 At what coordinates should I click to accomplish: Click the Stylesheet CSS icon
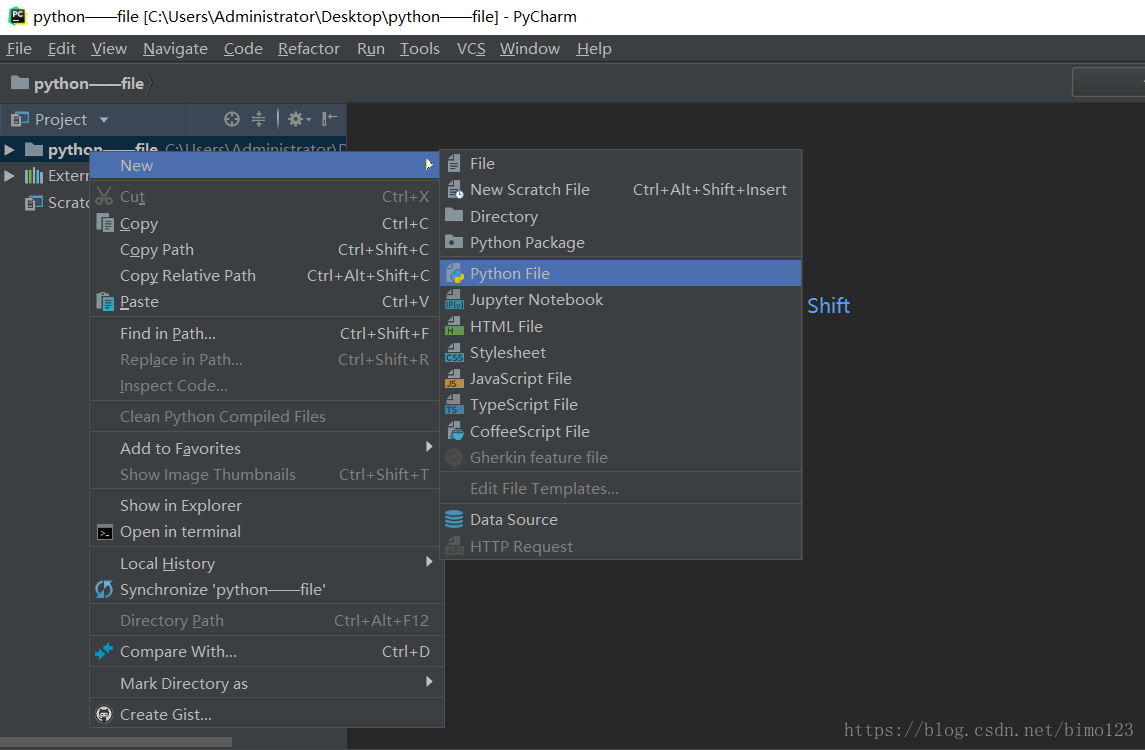[454, 353]
